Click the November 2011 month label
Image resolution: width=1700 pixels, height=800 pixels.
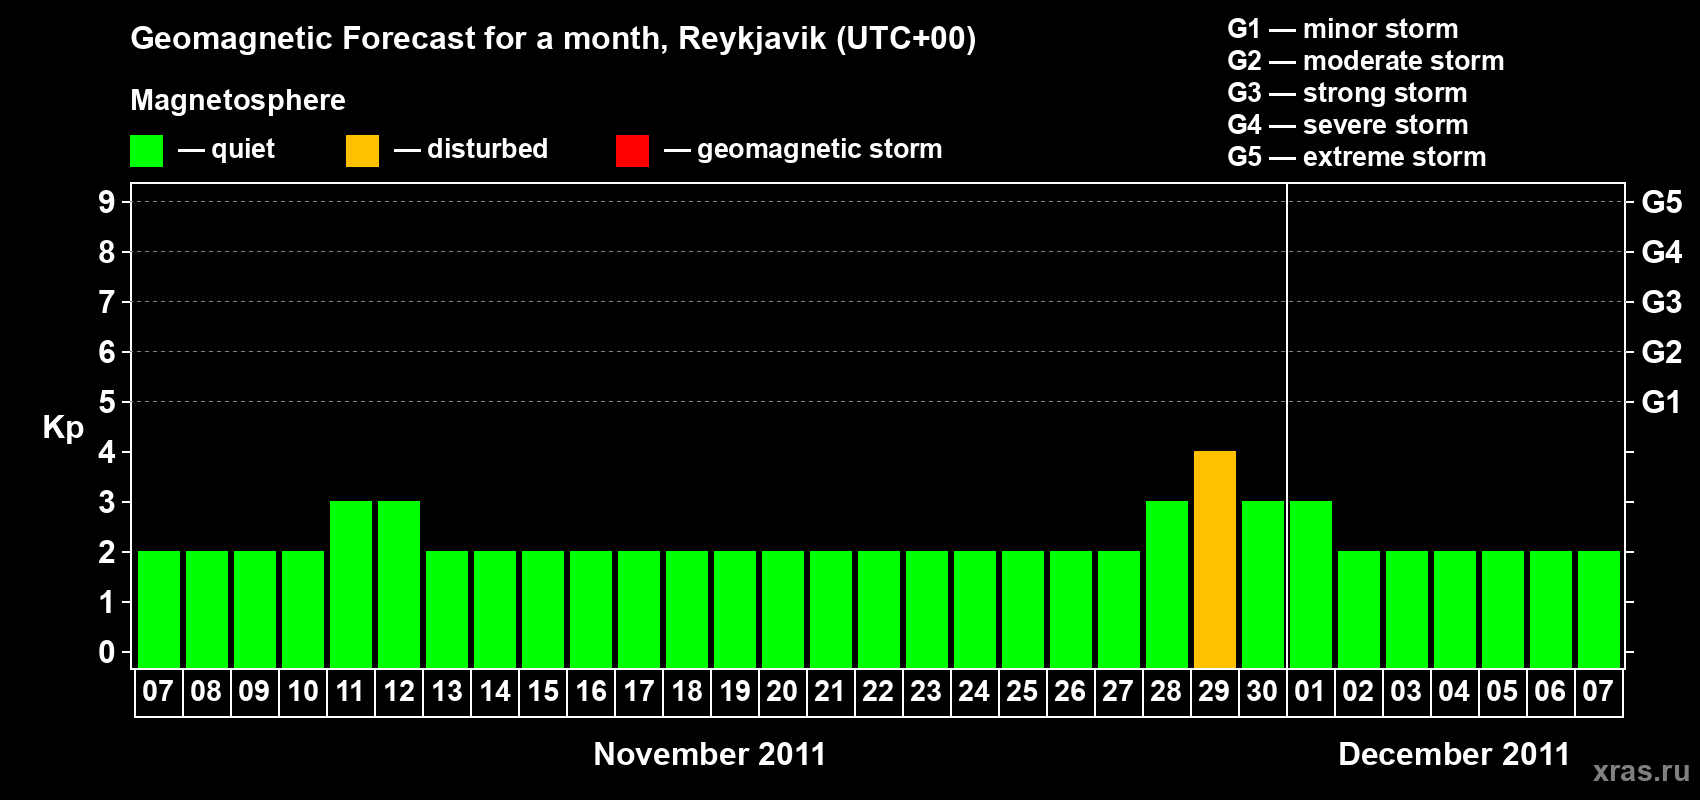710,754
